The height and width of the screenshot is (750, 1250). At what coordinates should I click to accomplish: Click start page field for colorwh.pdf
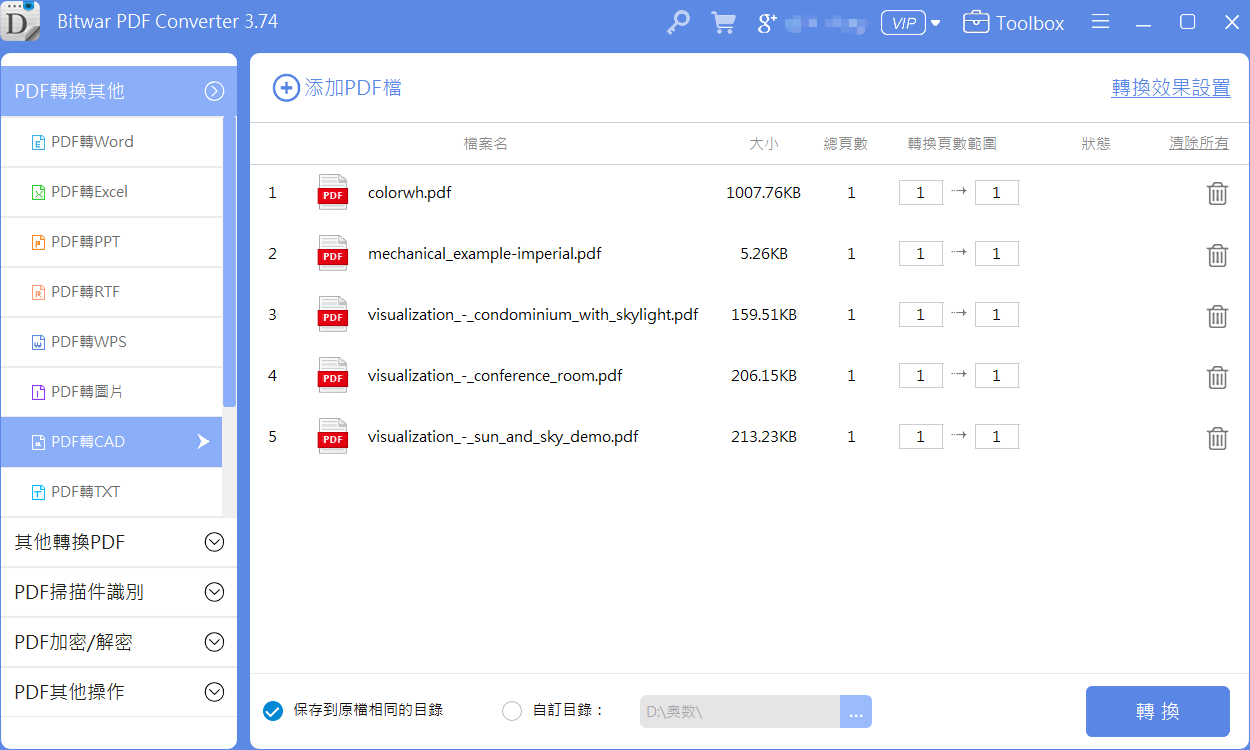(921, 193)
